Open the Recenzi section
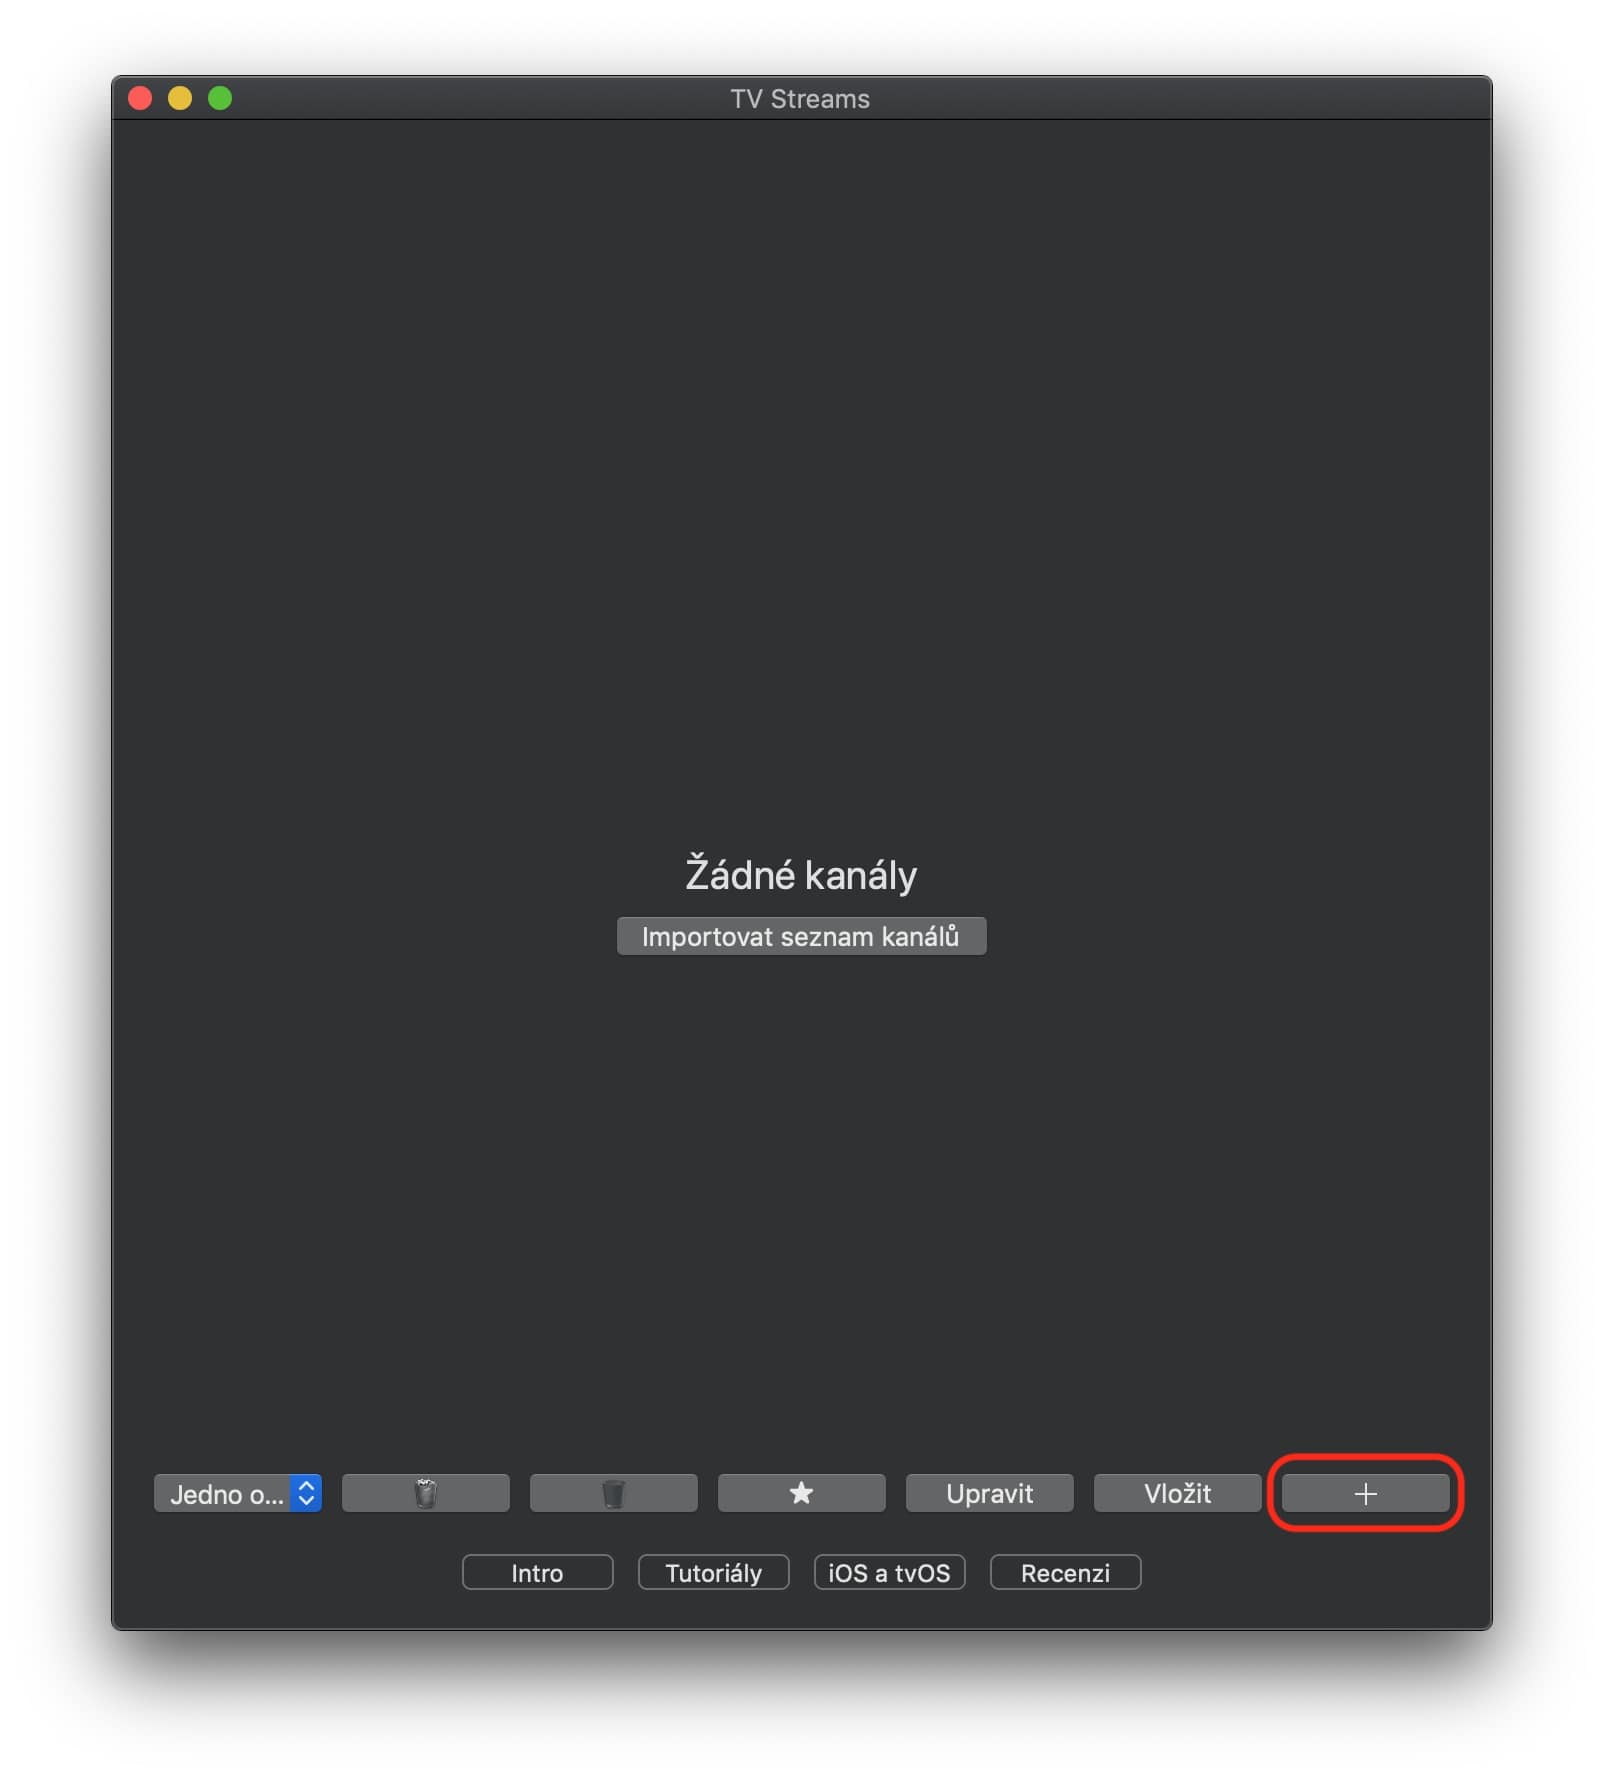Image resolution: width=1604 pixels, height=1778 pixels. pyautogui.click(x=1065, y=1572)
